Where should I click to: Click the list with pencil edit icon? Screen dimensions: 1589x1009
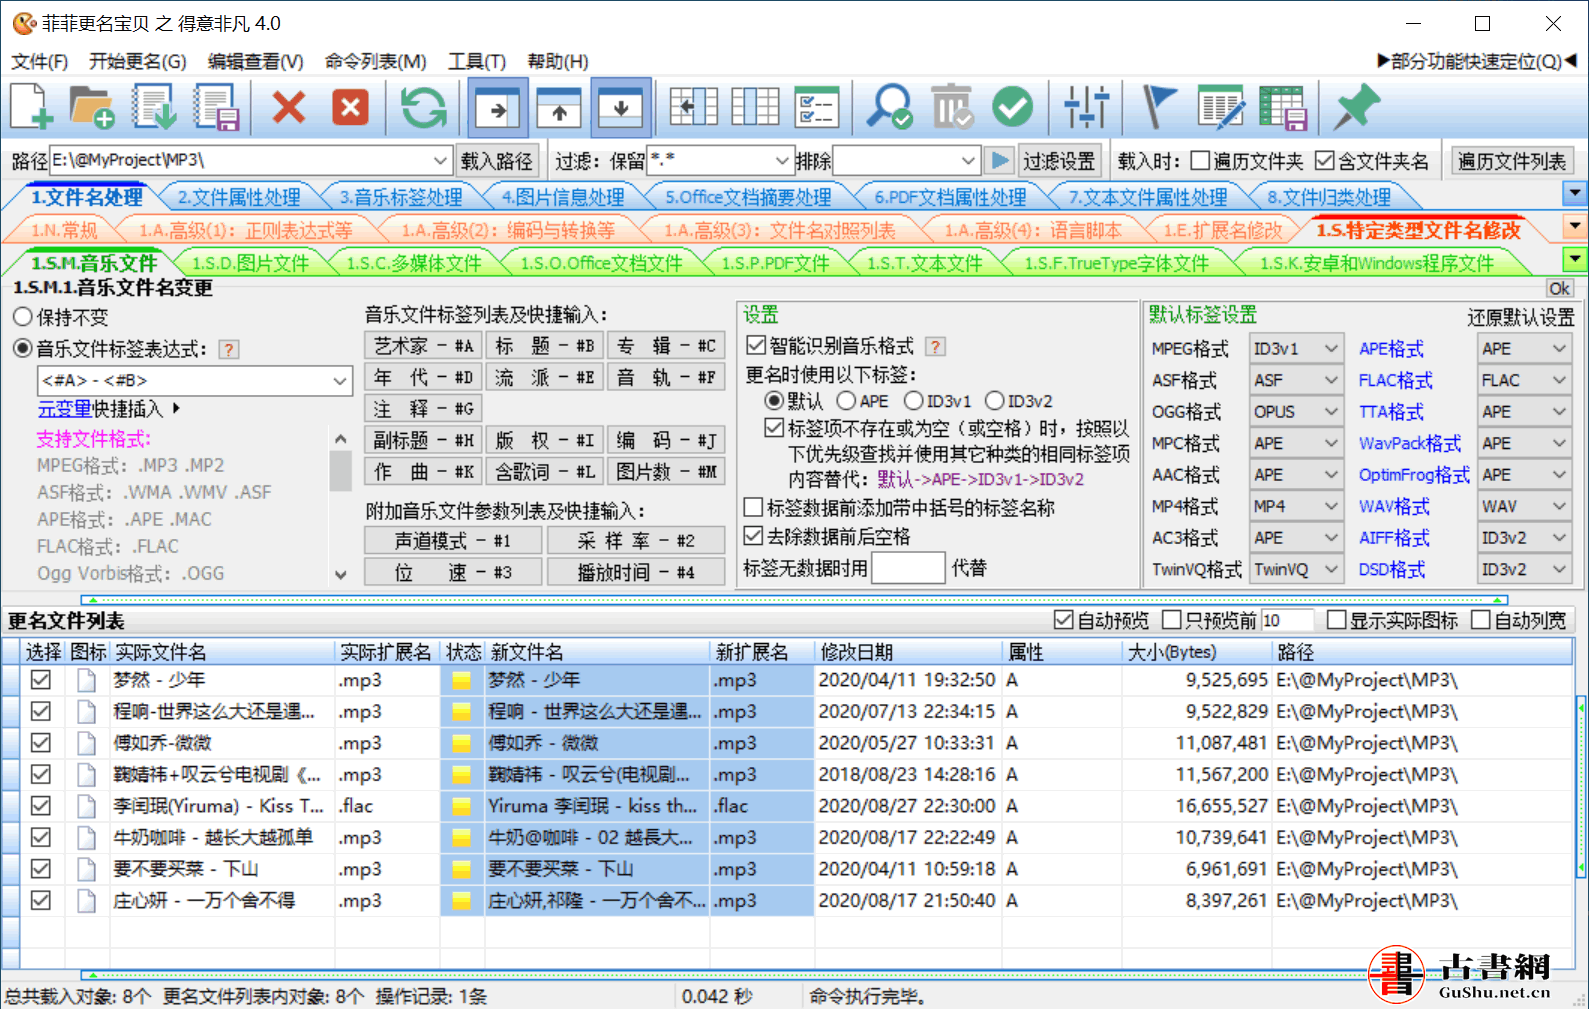pos(1220,107)
